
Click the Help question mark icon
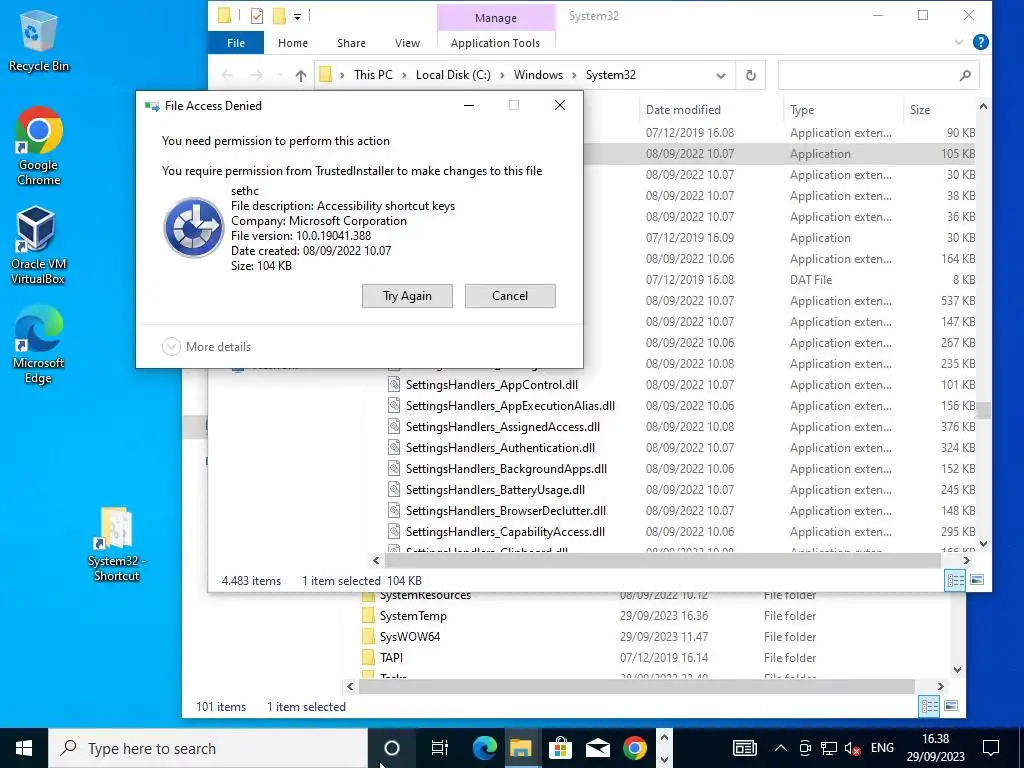pos(980,42)
